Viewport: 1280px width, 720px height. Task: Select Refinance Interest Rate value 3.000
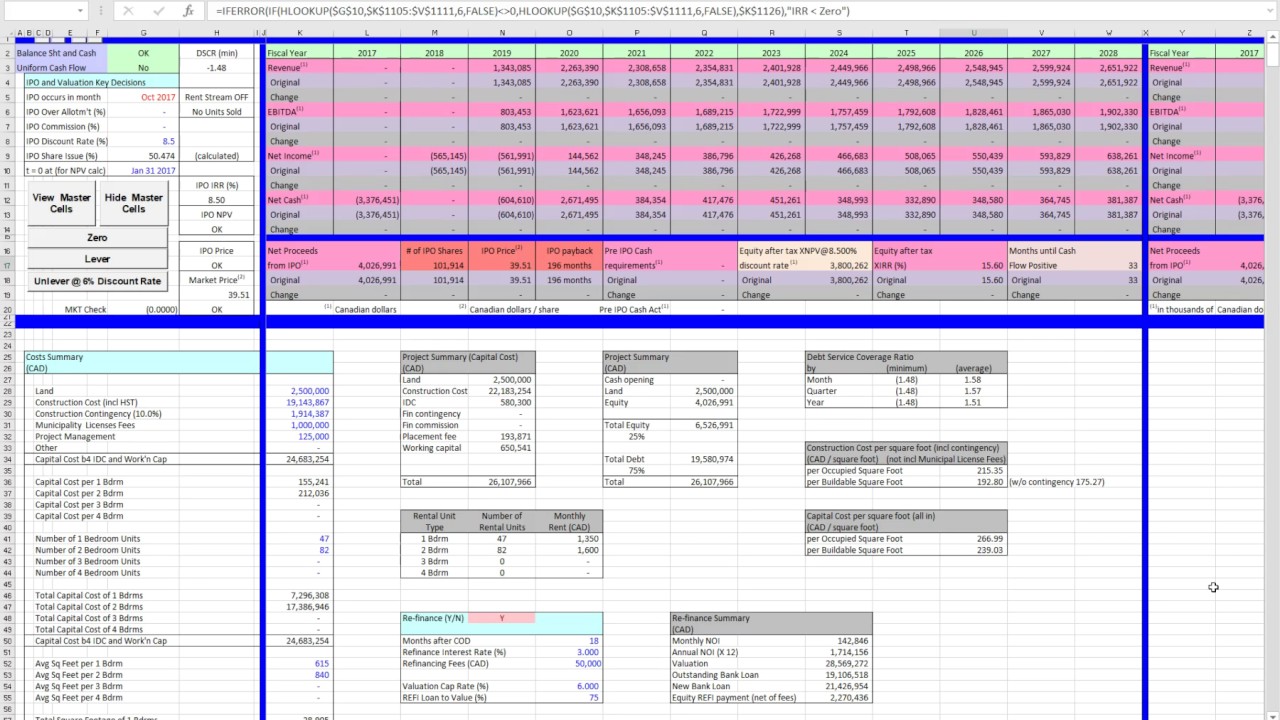(569, 652)
